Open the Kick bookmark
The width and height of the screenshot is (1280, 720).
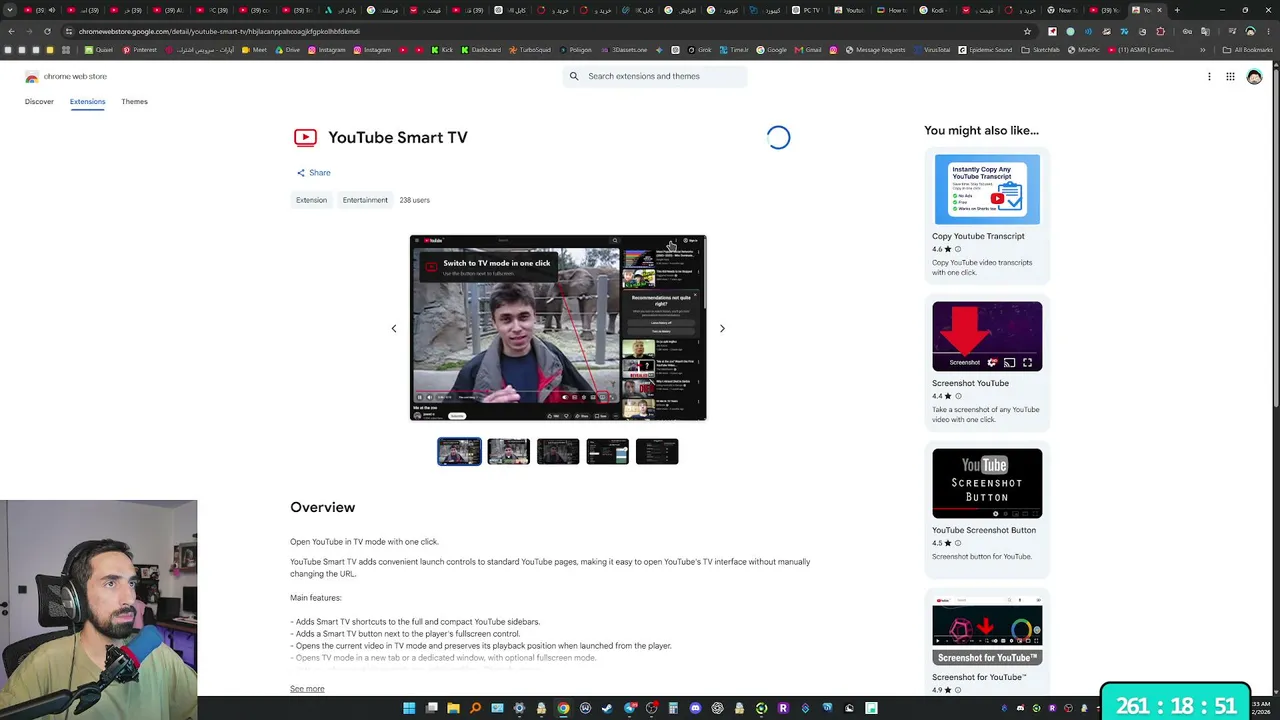tap(443, 50)
